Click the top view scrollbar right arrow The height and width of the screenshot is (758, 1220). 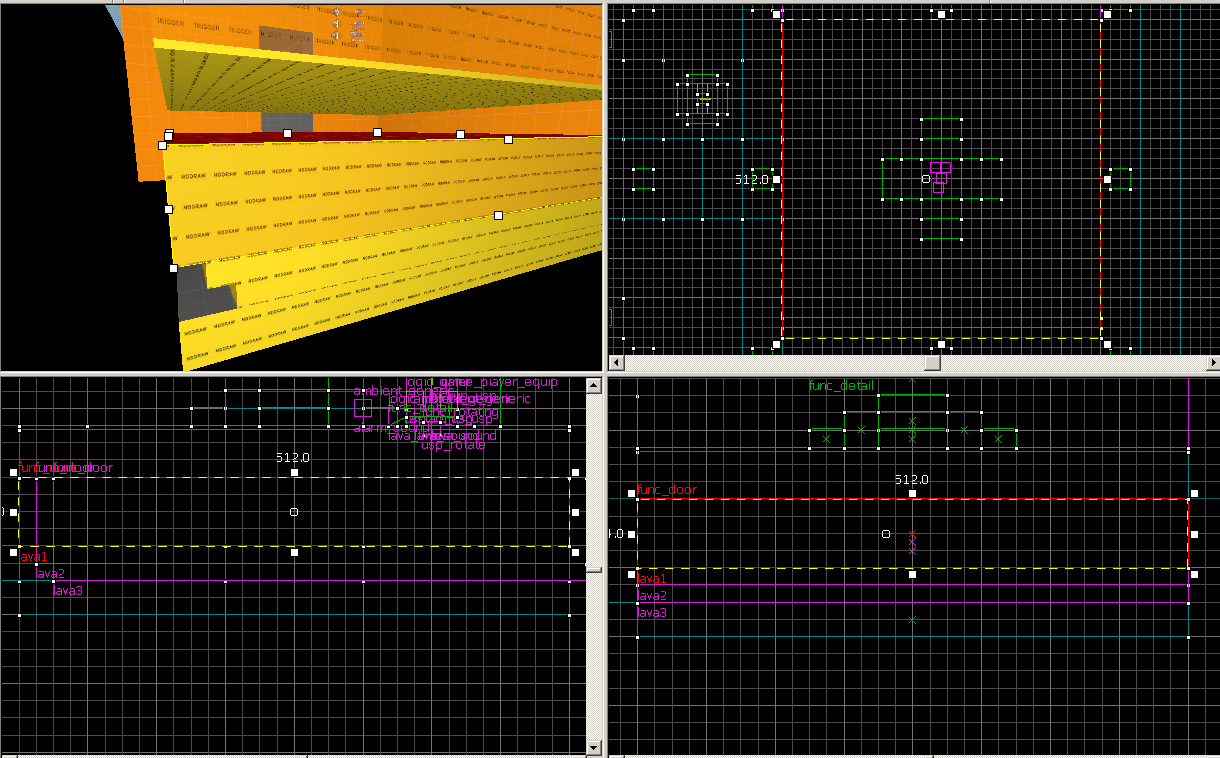coord(1212,362)
